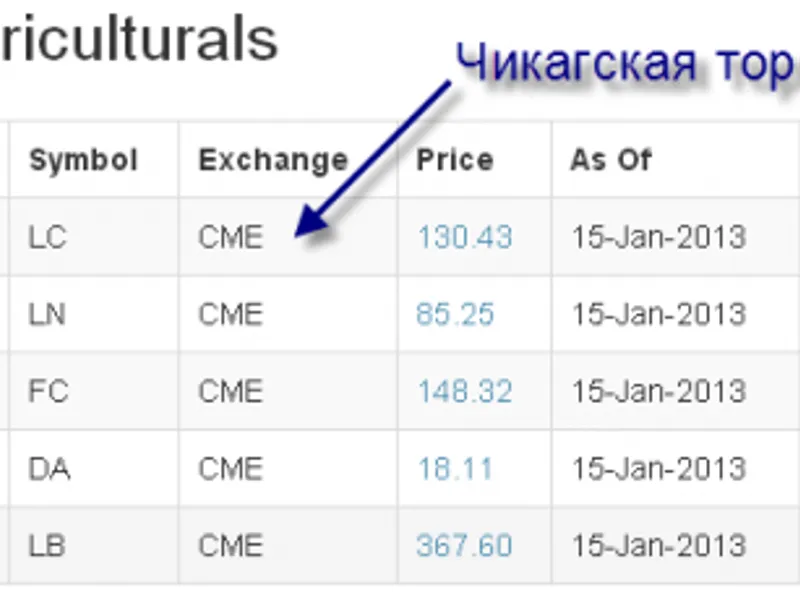Open the 85.25 price link

click(455, 314)
